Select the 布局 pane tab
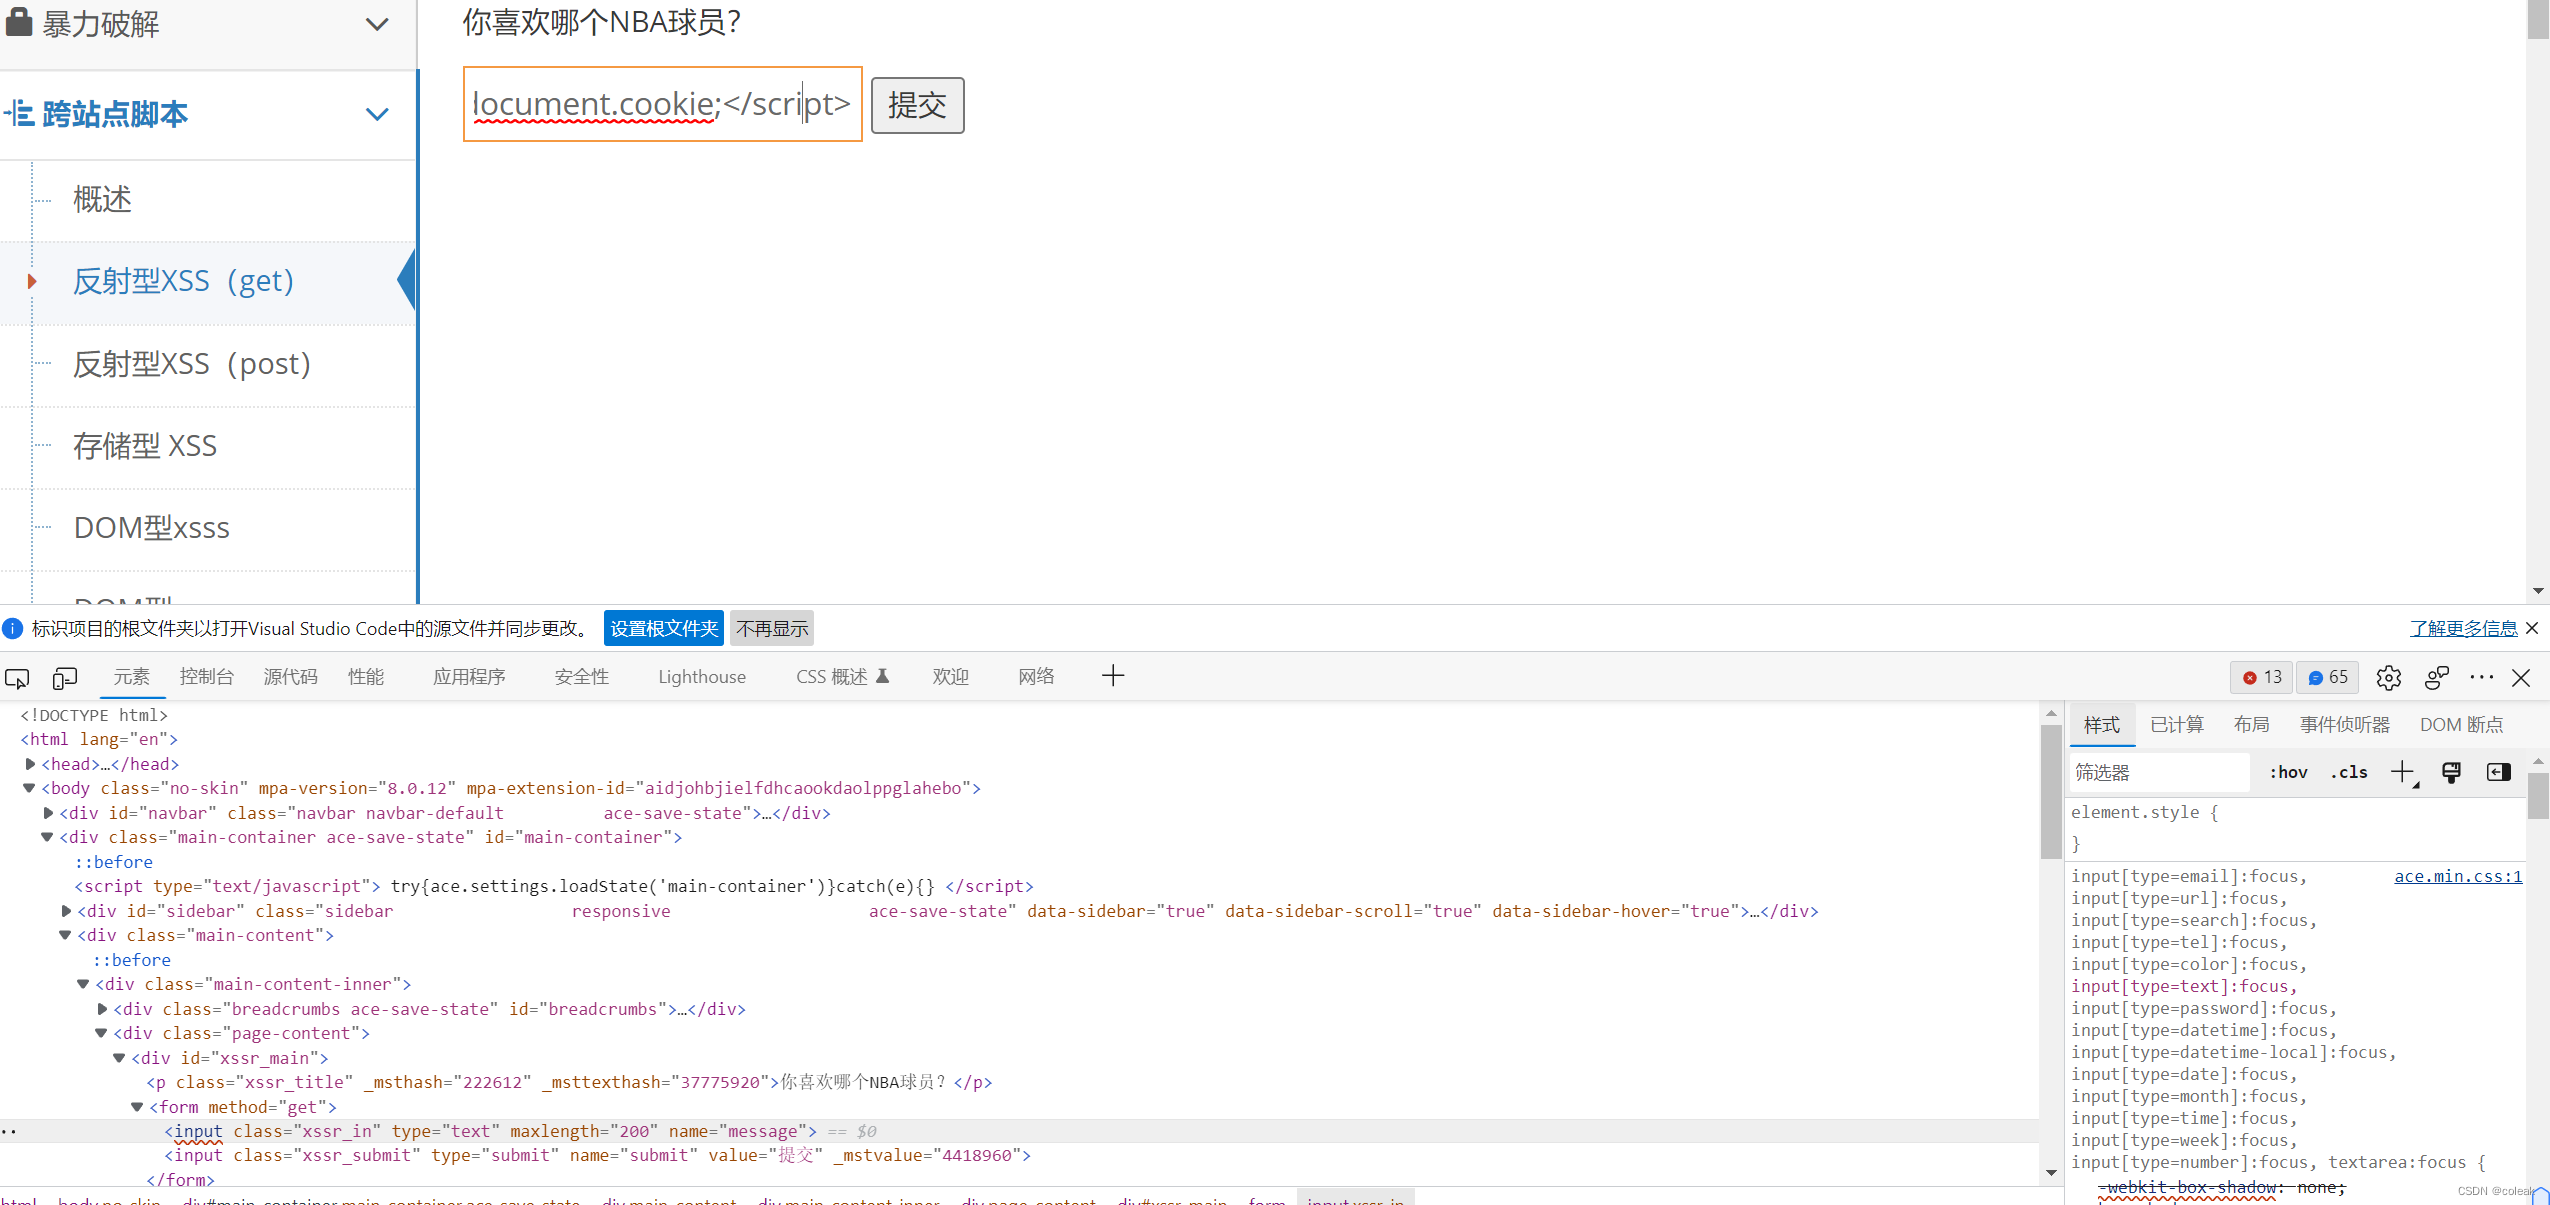Viewport: 2550px width, 1205px height. (2251, 724)
